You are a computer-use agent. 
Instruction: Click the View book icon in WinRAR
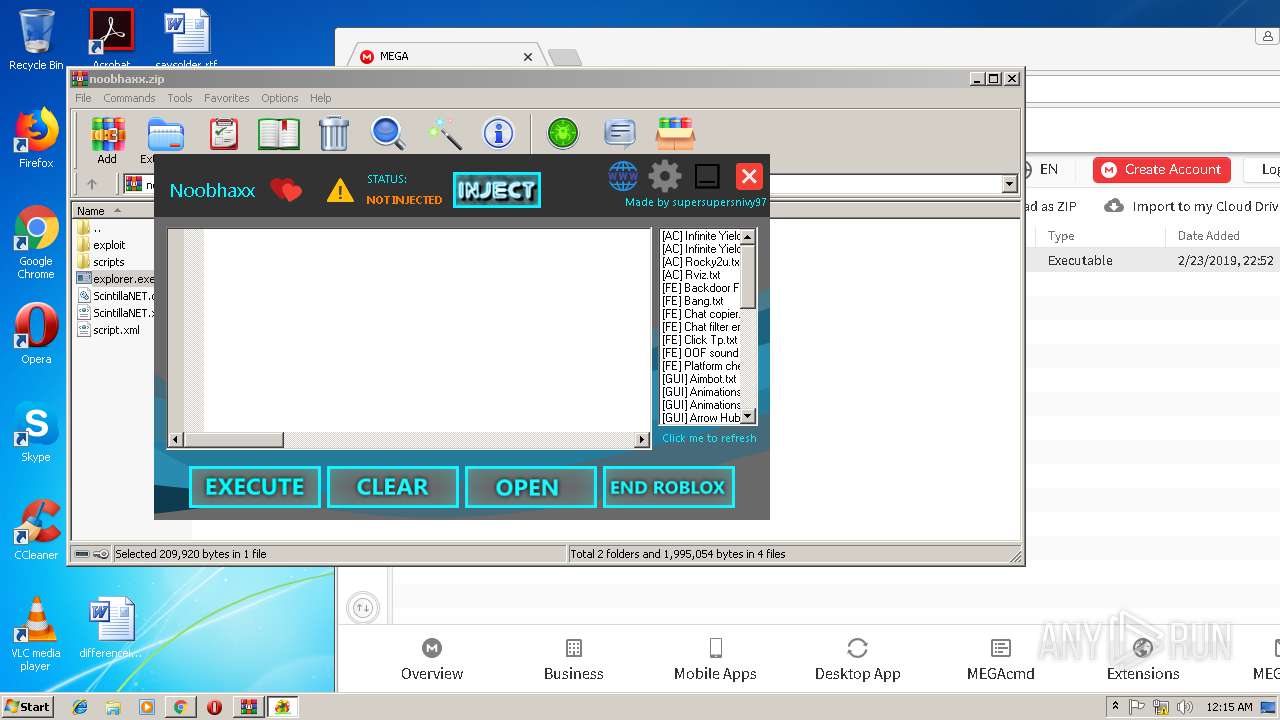pyautogui.click(x=279, y=134)
